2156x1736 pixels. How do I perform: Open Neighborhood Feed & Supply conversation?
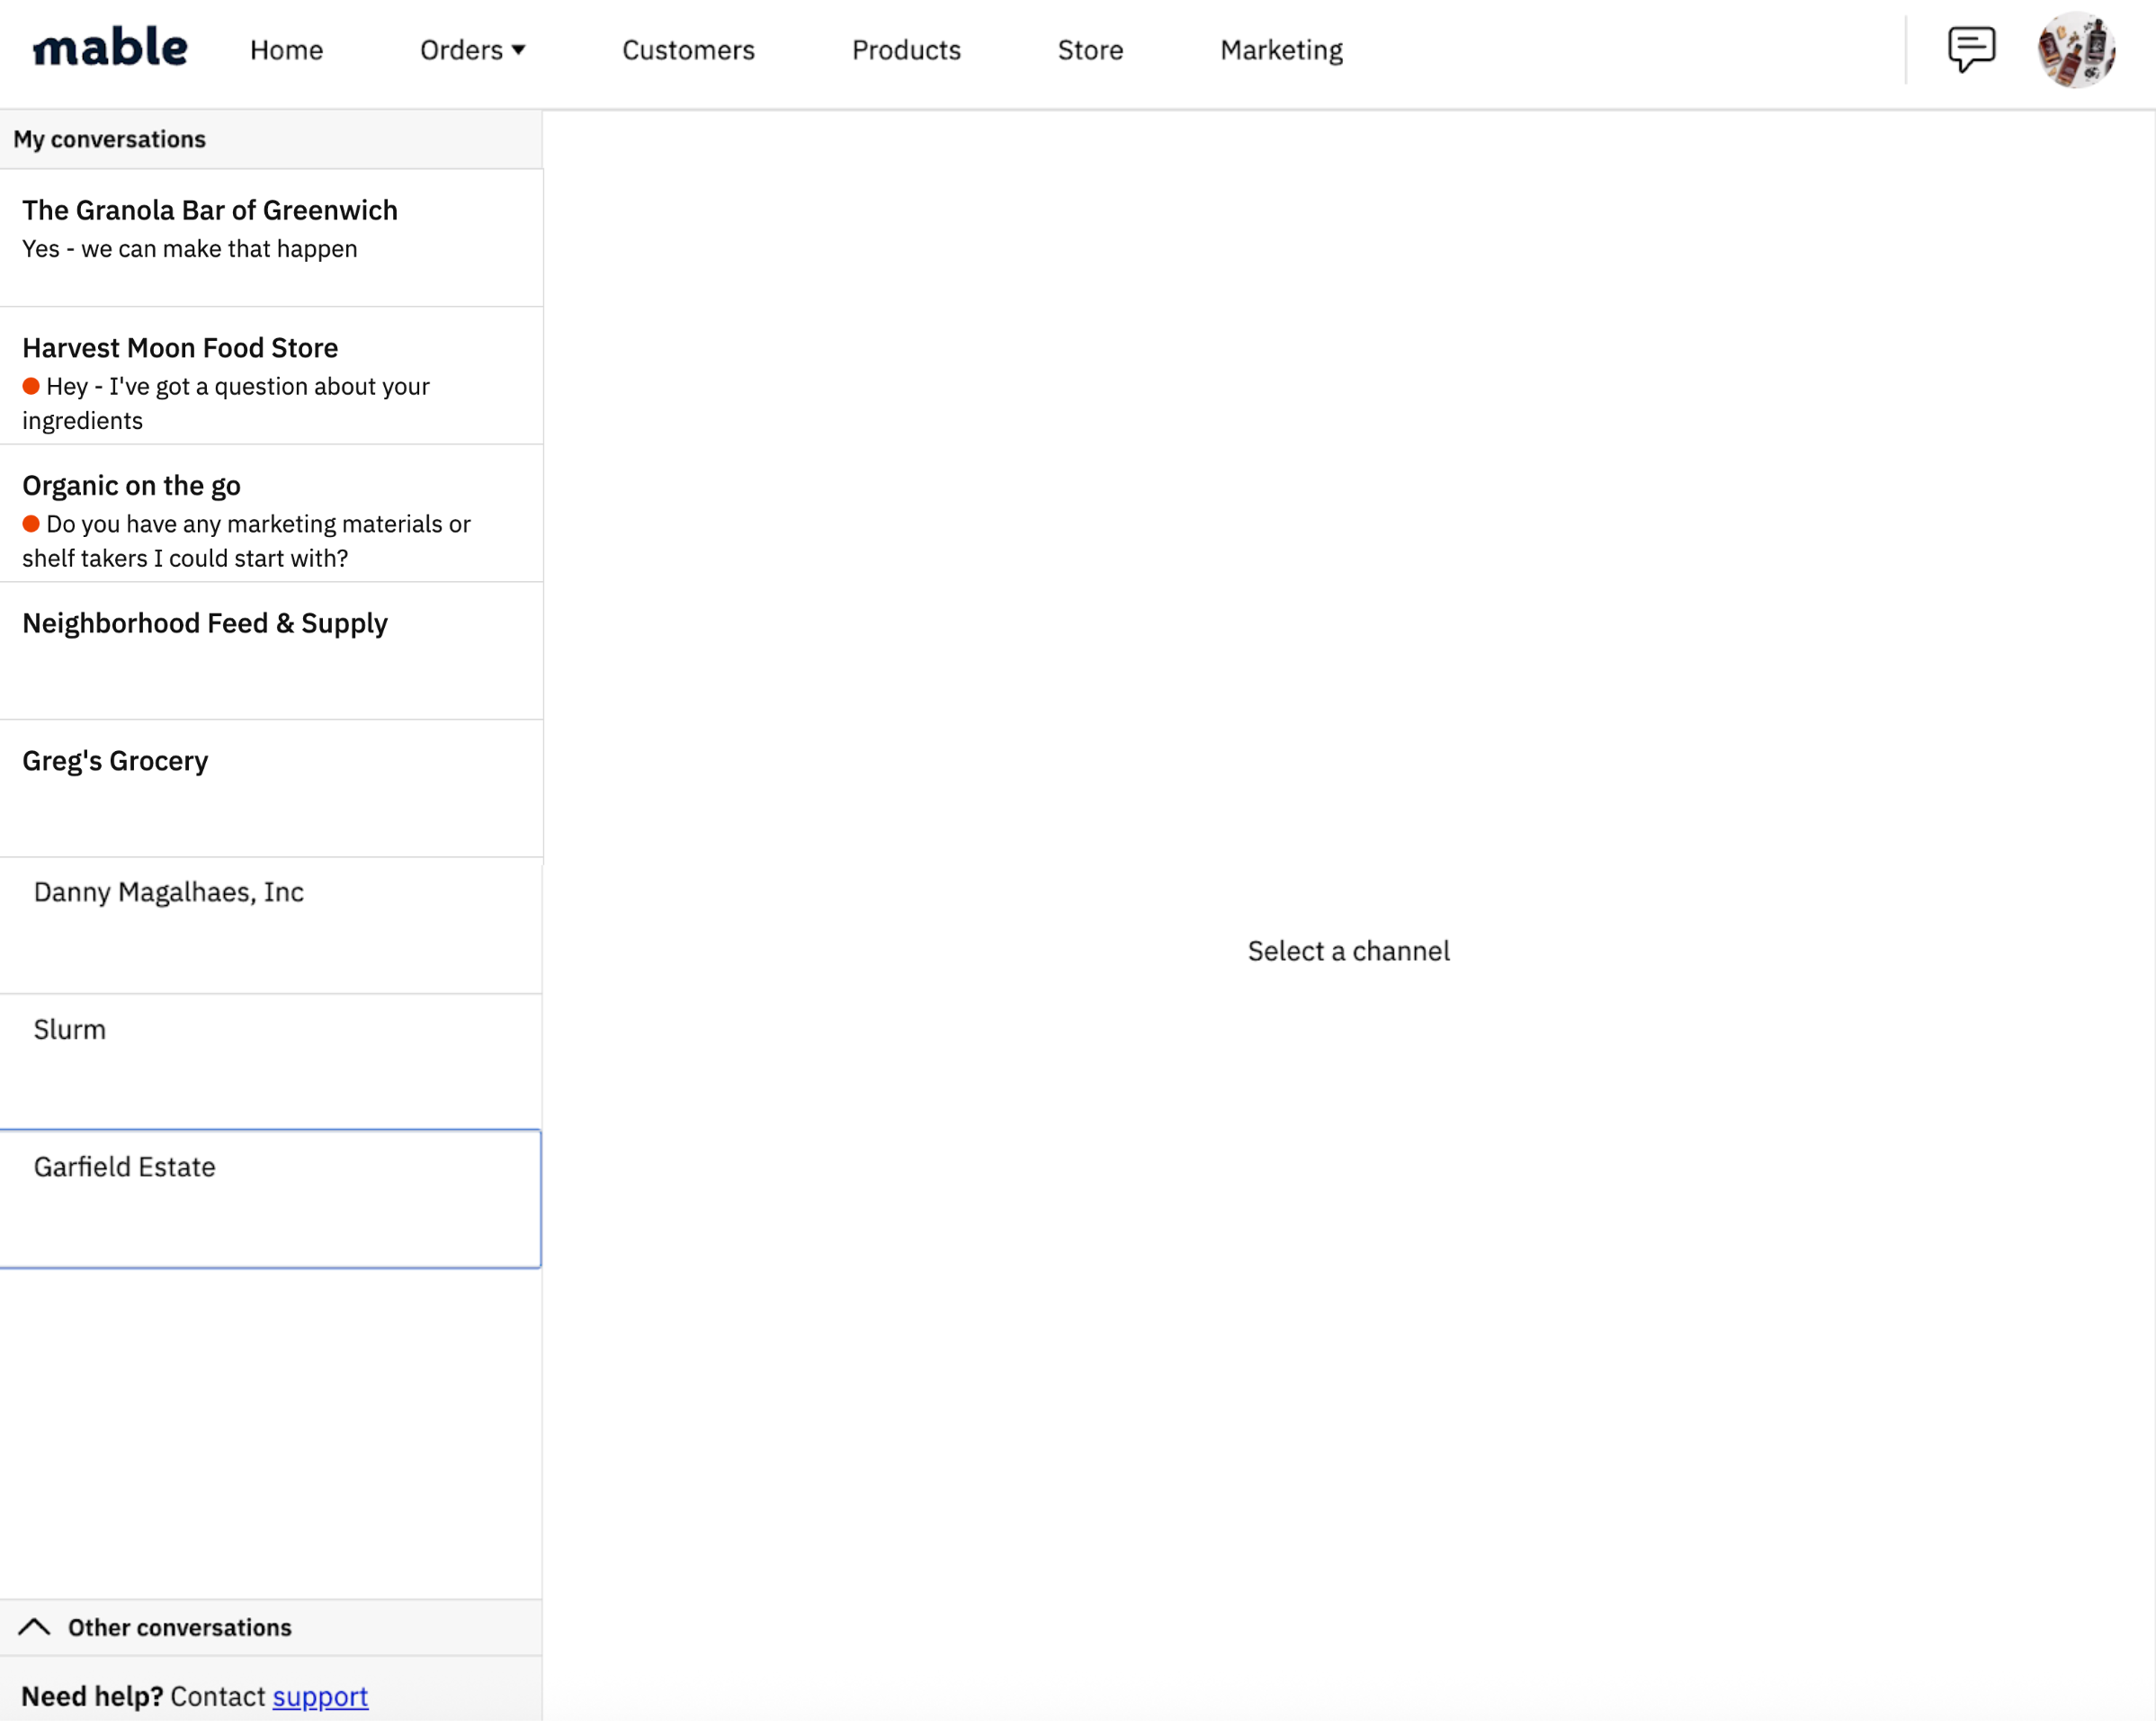(x=271, y=652)
